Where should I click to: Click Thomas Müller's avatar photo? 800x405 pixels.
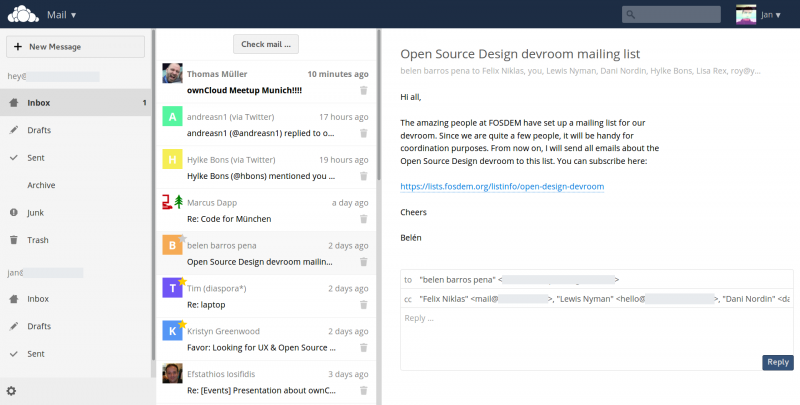pyautogui.click(x=172, y=73)
